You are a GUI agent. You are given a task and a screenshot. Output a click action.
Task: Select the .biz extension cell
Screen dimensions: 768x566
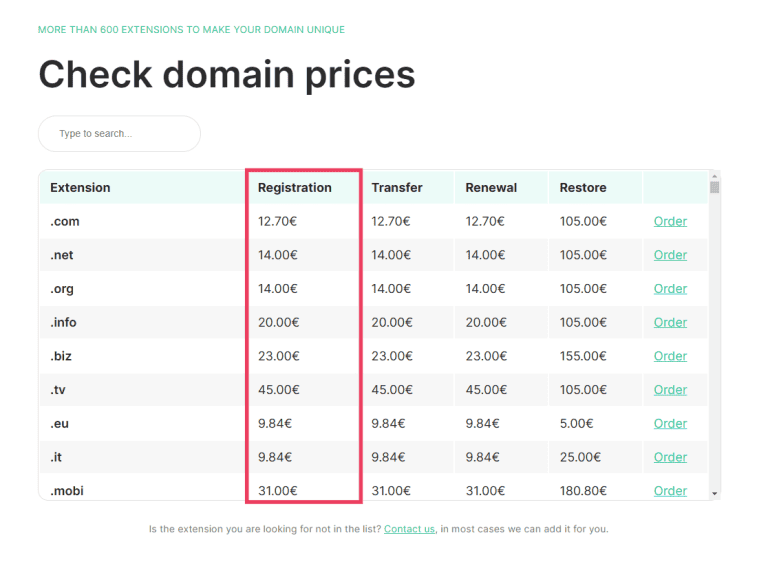coord(142,356)
